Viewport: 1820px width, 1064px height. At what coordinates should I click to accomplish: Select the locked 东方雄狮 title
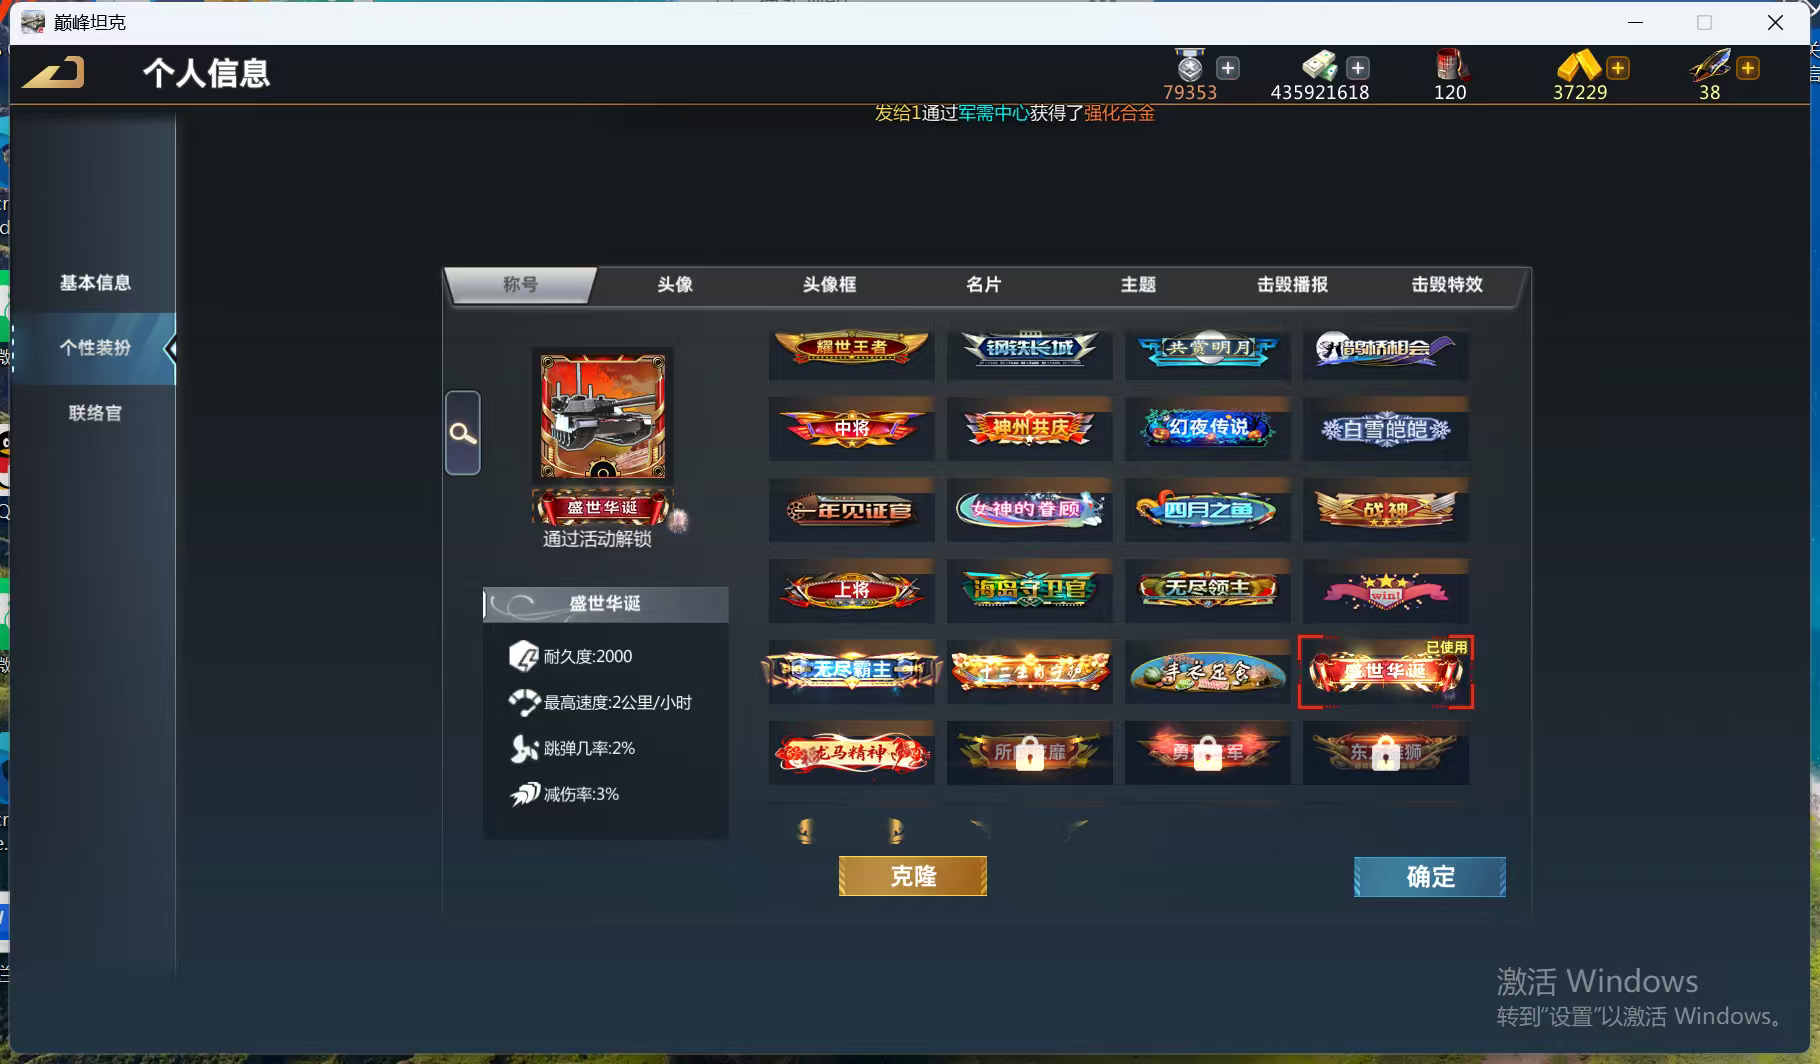[1385, 753]
